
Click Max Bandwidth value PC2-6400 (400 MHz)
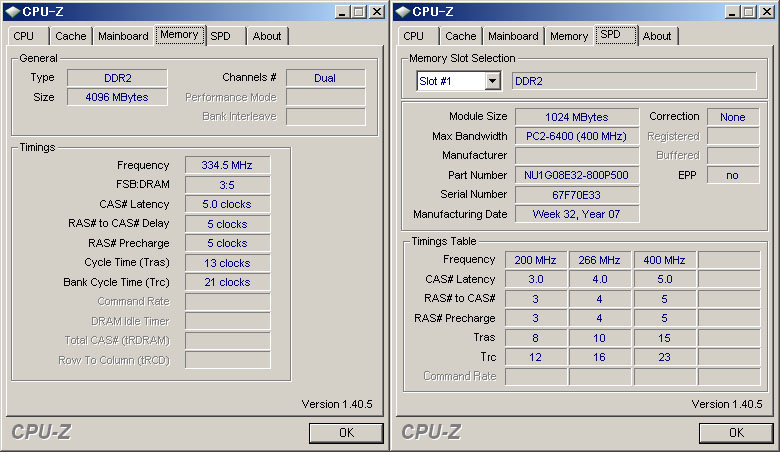pos(577,136)
